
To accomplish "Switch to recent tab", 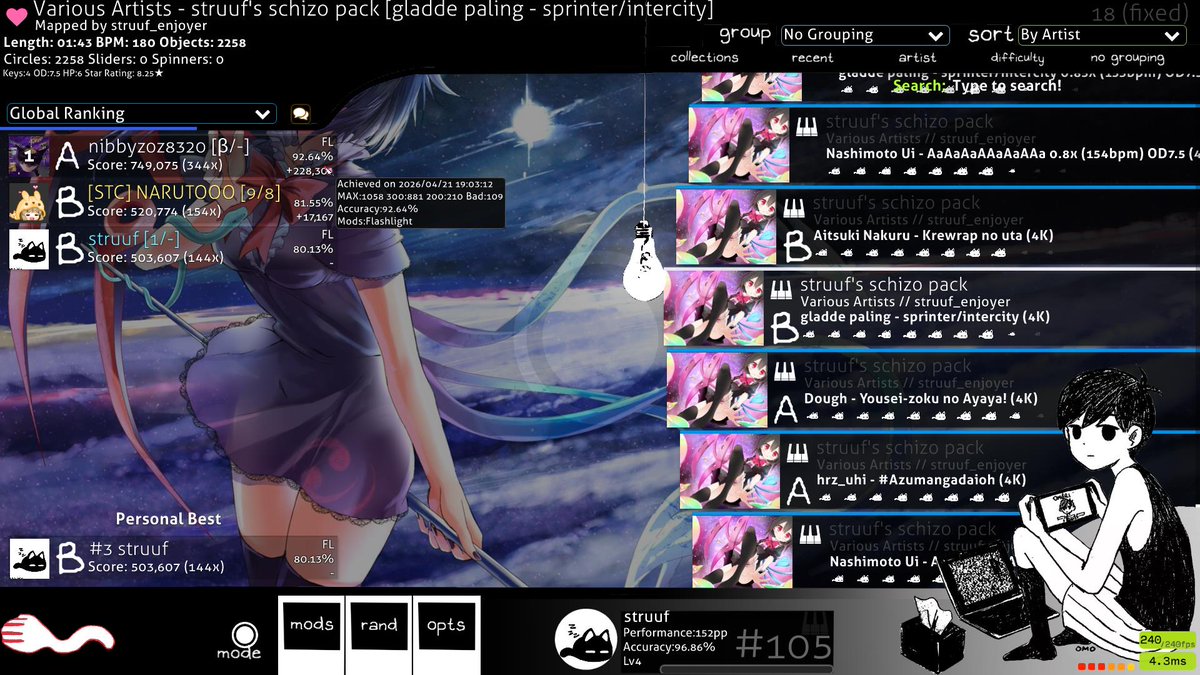I will click(x=812, y=58).
